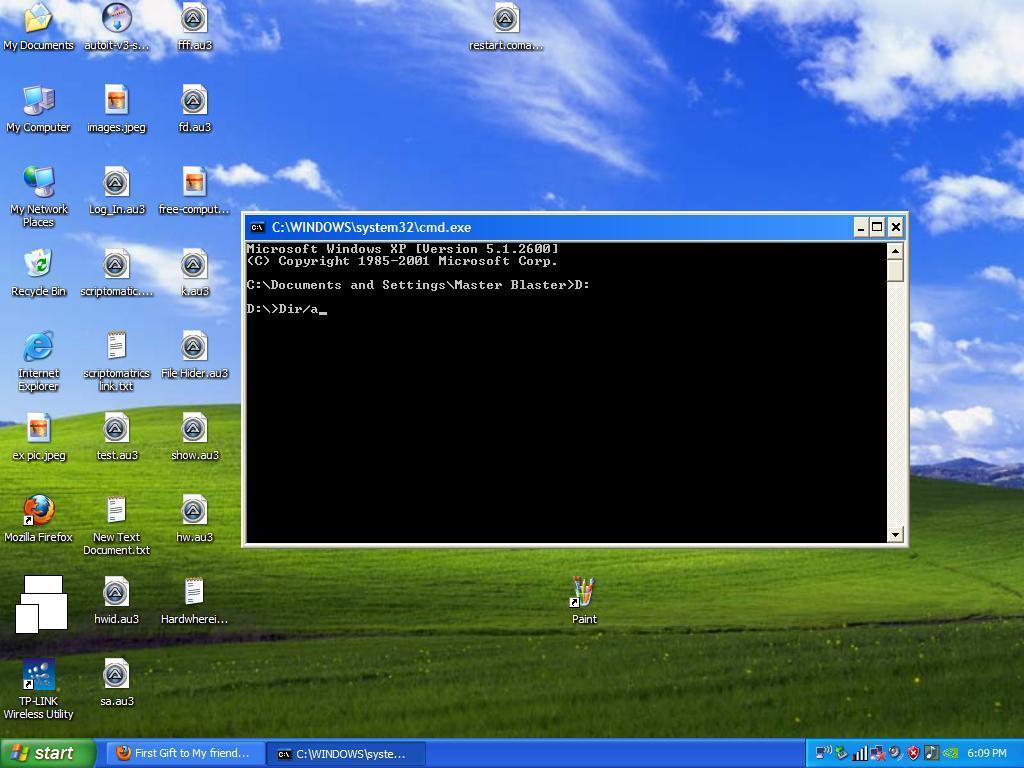The width and height of the screenshot is (1024, 768).
Task: Open the red security shield alert tray icon
Action: [x=913, y=753]
